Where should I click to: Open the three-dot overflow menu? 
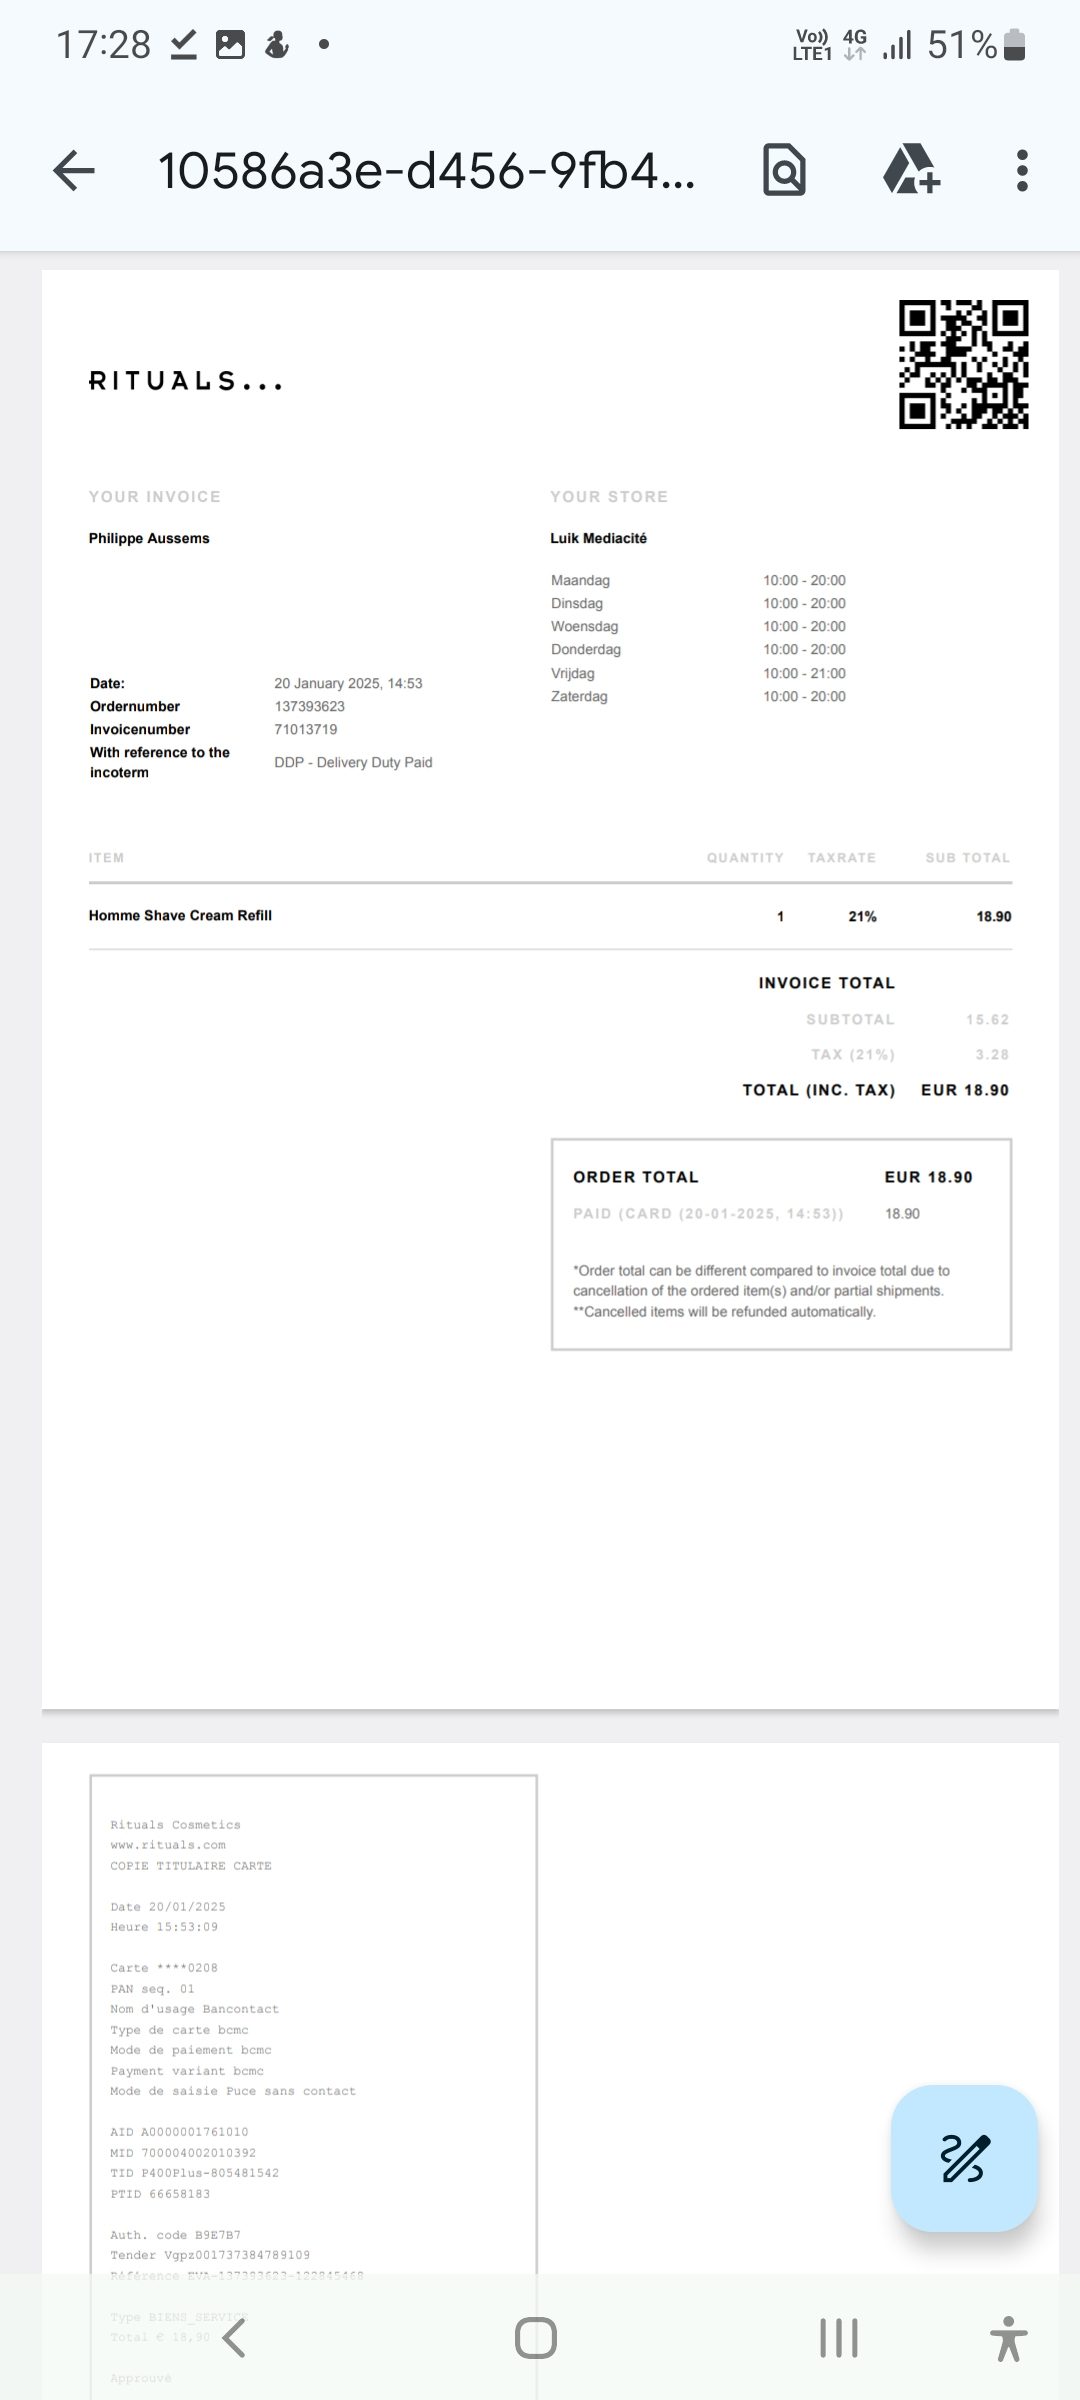click(x=1021, y=171)
